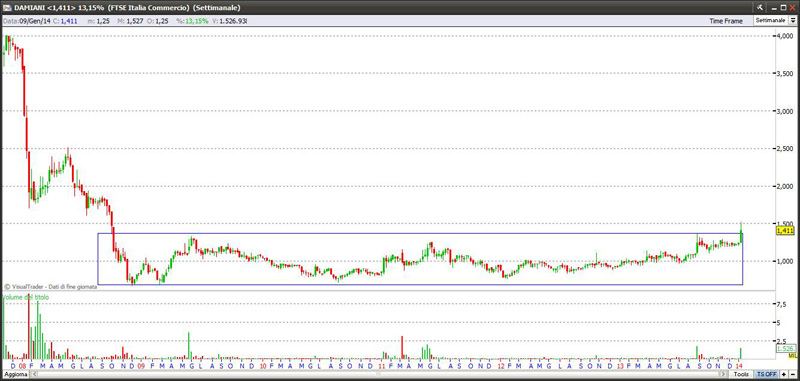Click the '09' year marker on the timeline

pos(141,366)
